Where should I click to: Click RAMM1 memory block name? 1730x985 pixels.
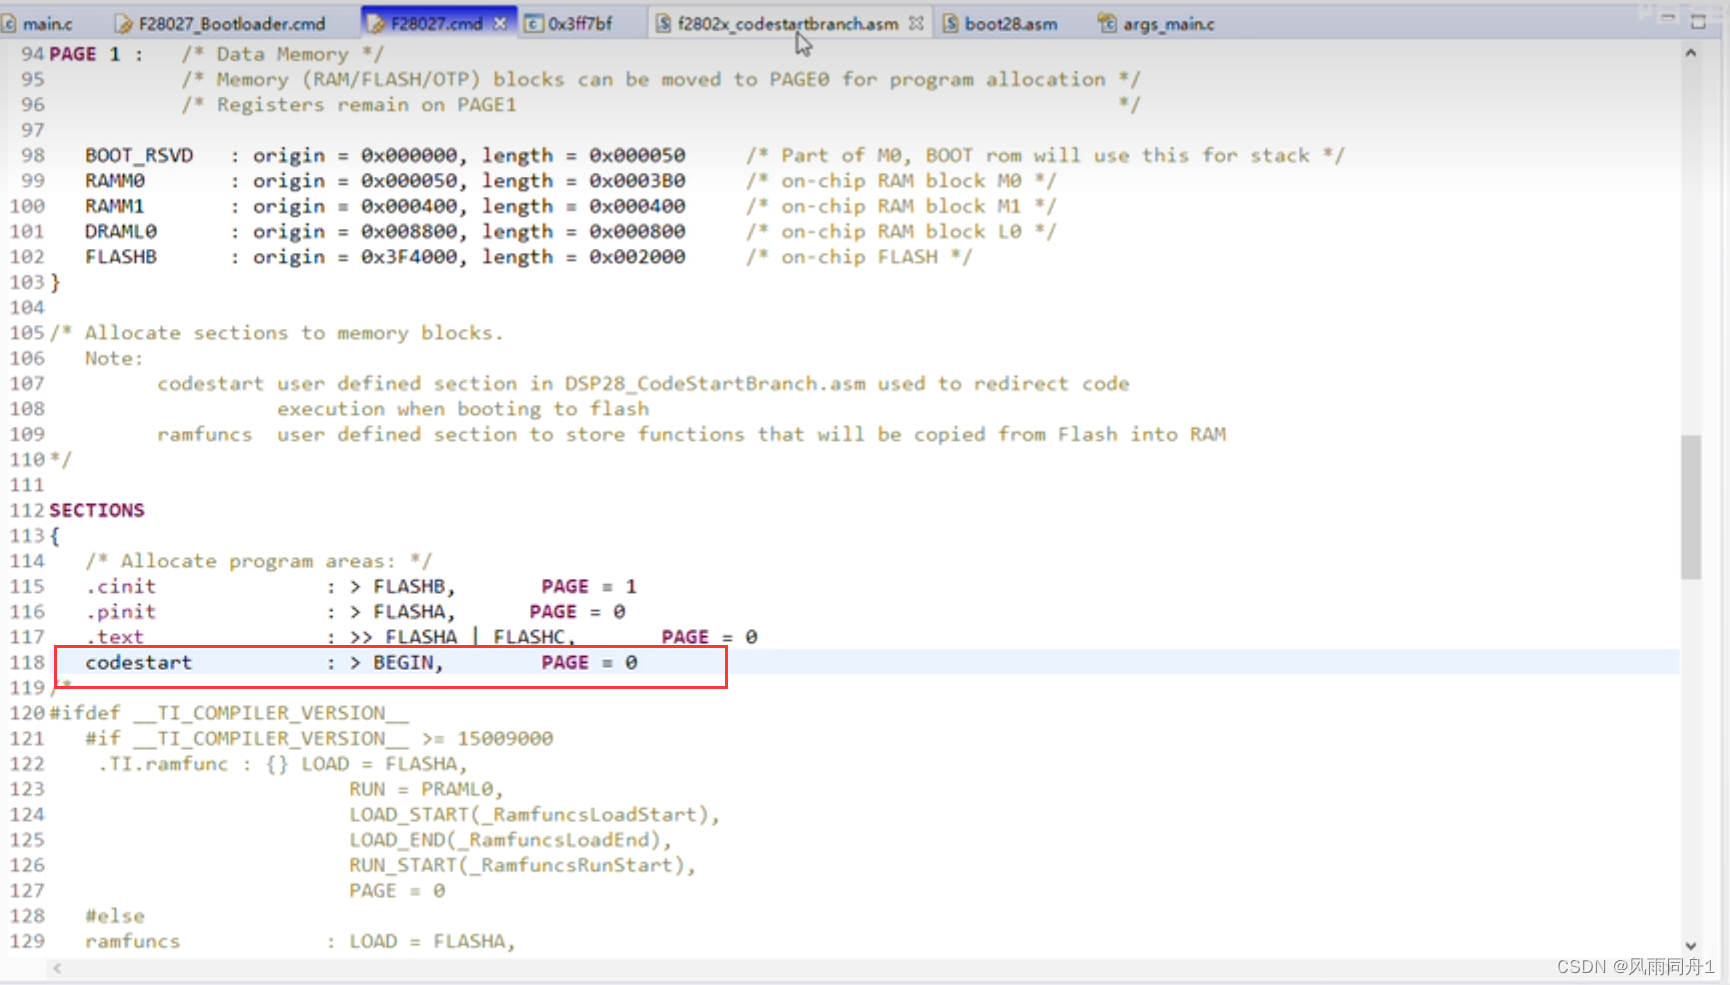[115, 206]
